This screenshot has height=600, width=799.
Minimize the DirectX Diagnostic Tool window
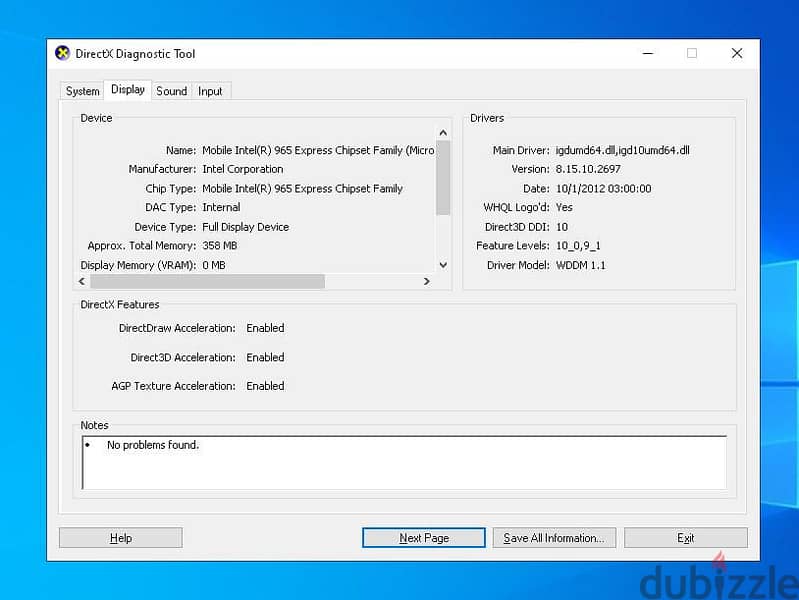pyautogui.click(x=648, y=53)
